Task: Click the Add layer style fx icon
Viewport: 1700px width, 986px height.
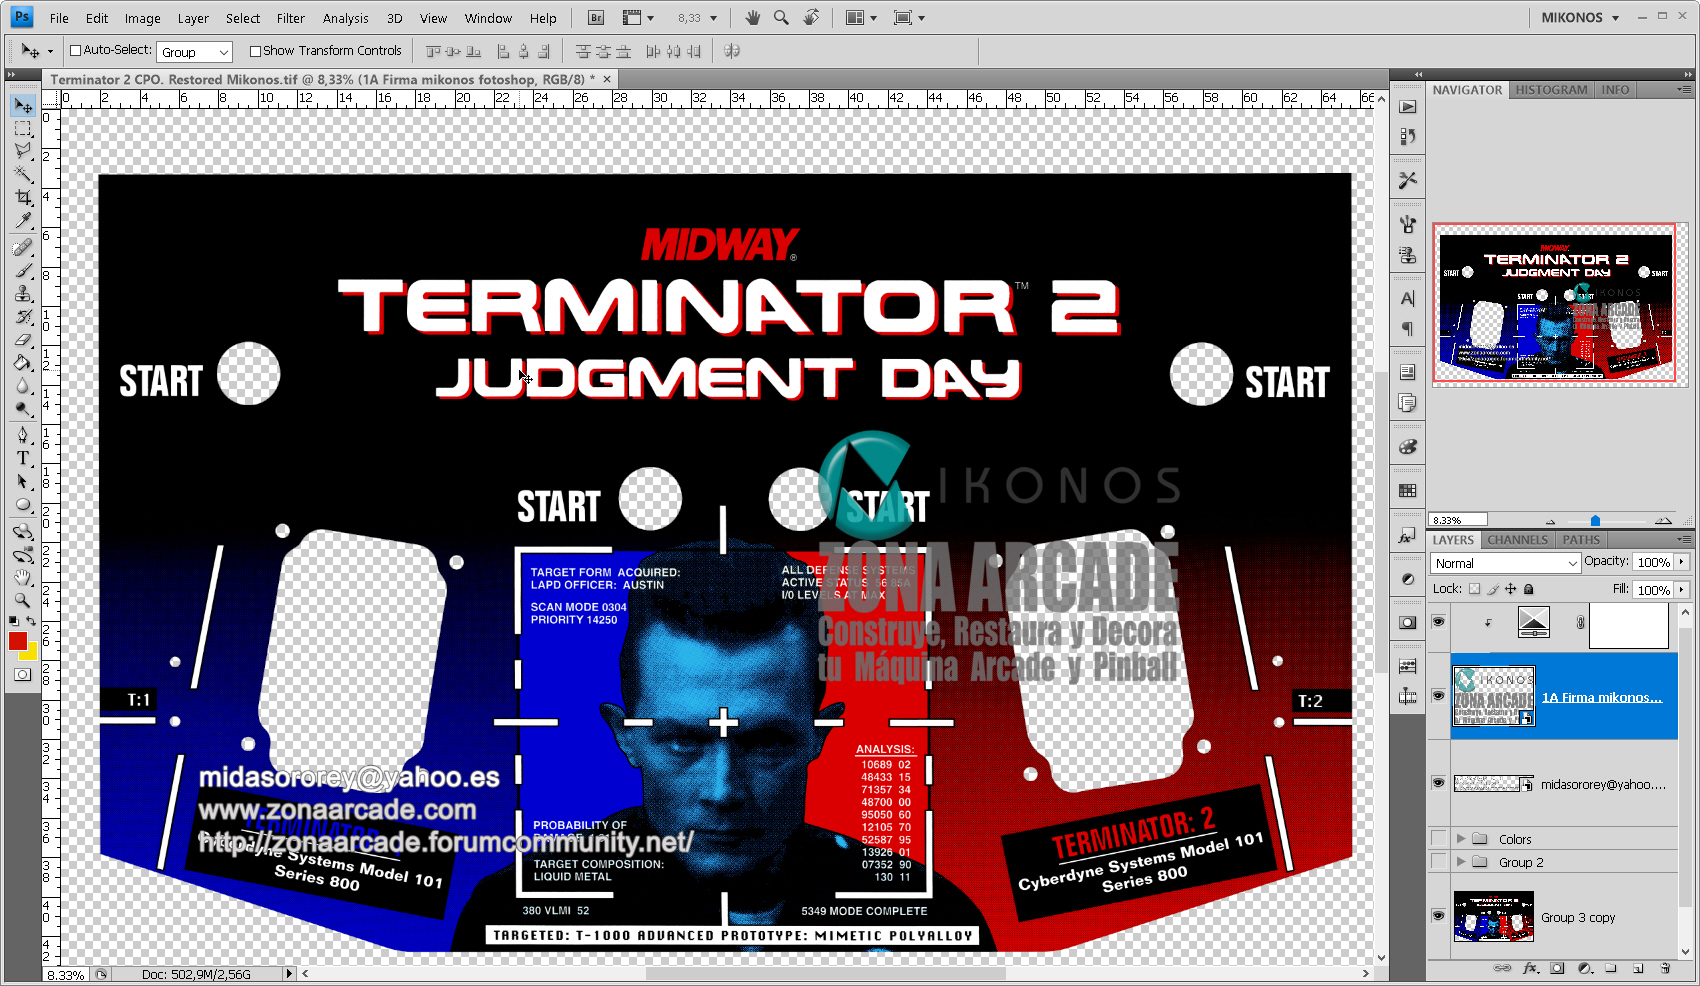Action: [x=1529, y=968]
